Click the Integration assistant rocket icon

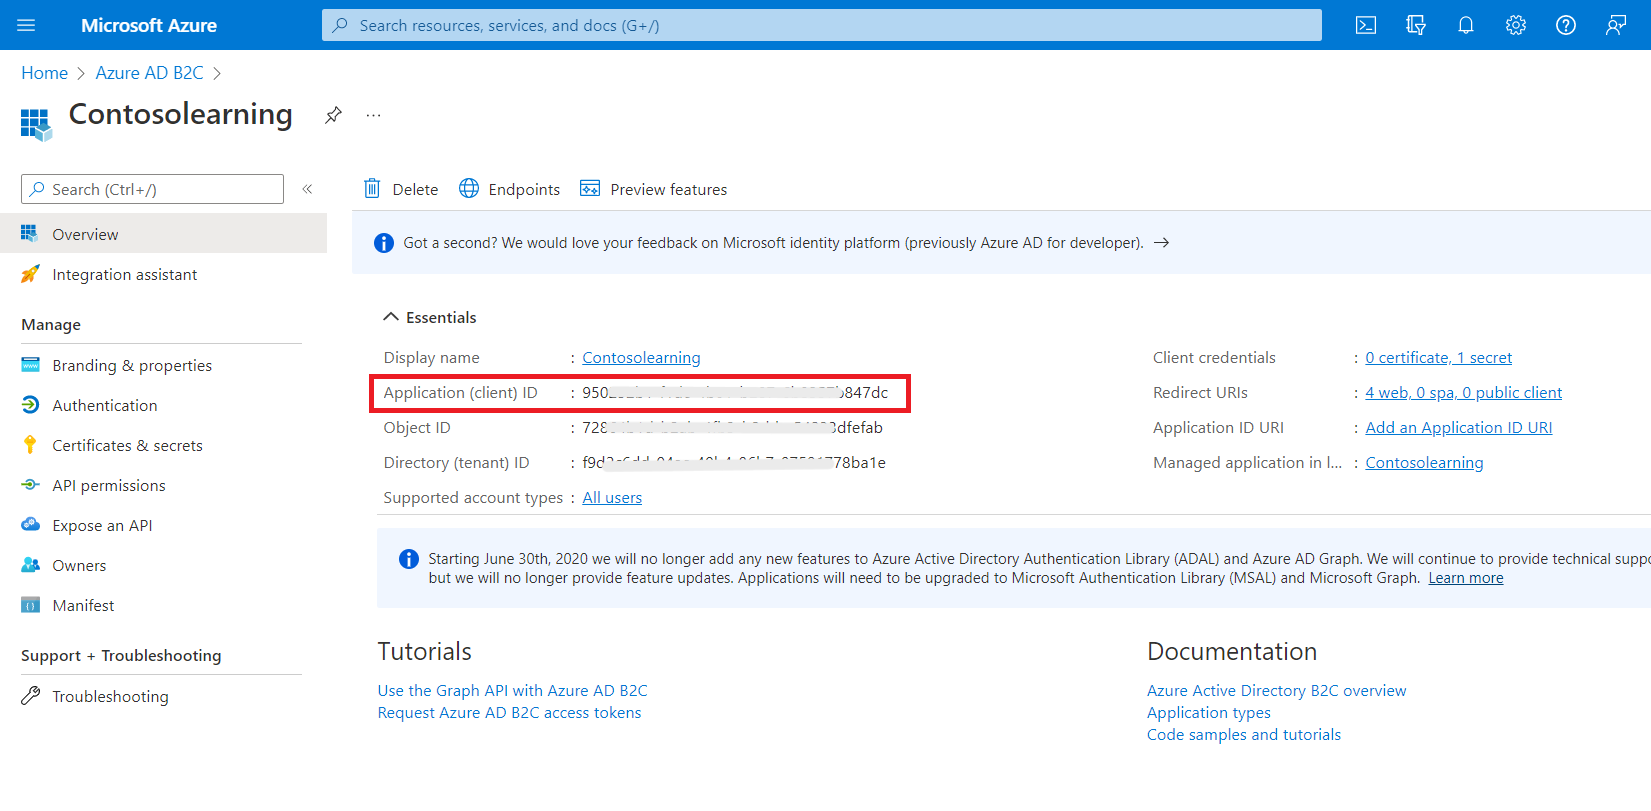coord(30,274)
